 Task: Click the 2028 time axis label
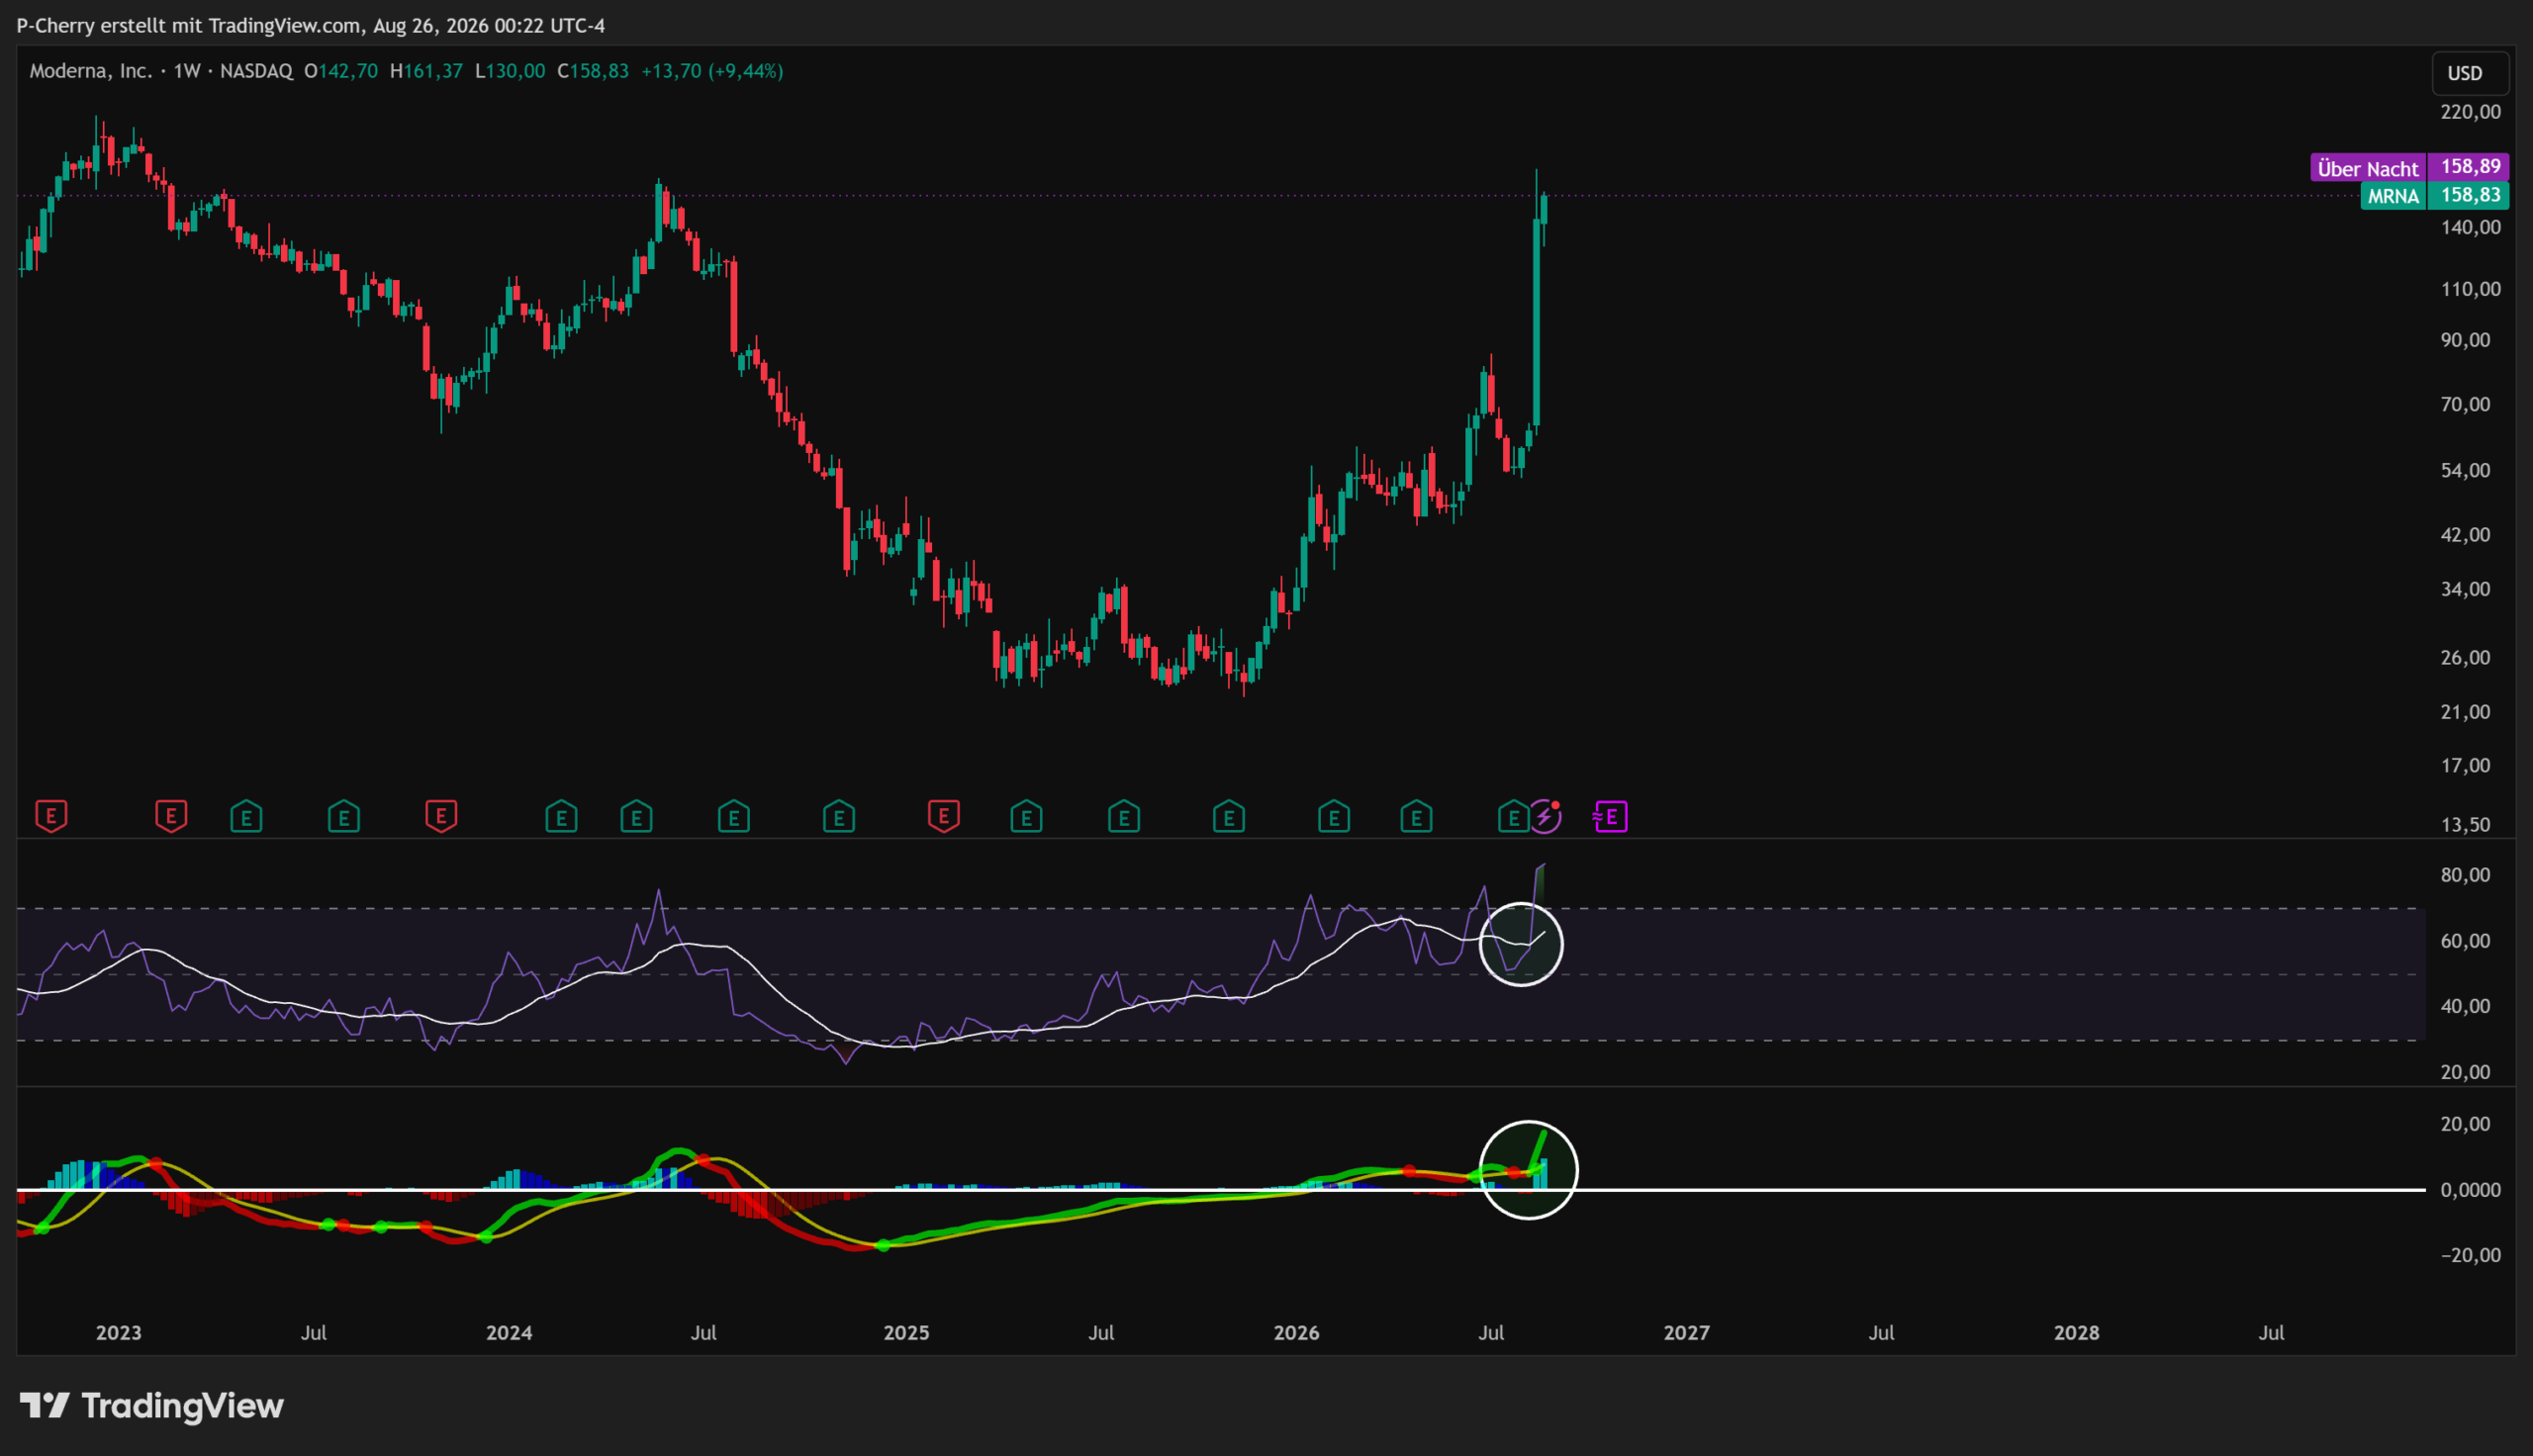[2076, 1333]
